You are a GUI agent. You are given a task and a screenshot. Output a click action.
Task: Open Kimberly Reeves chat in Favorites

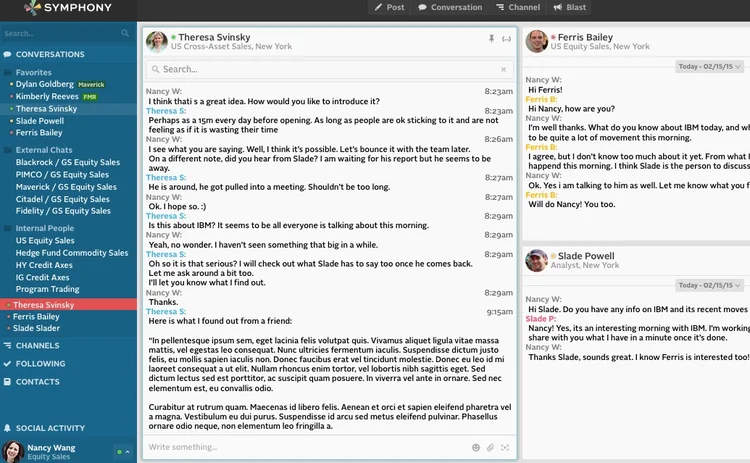click(x=47, y=96)
